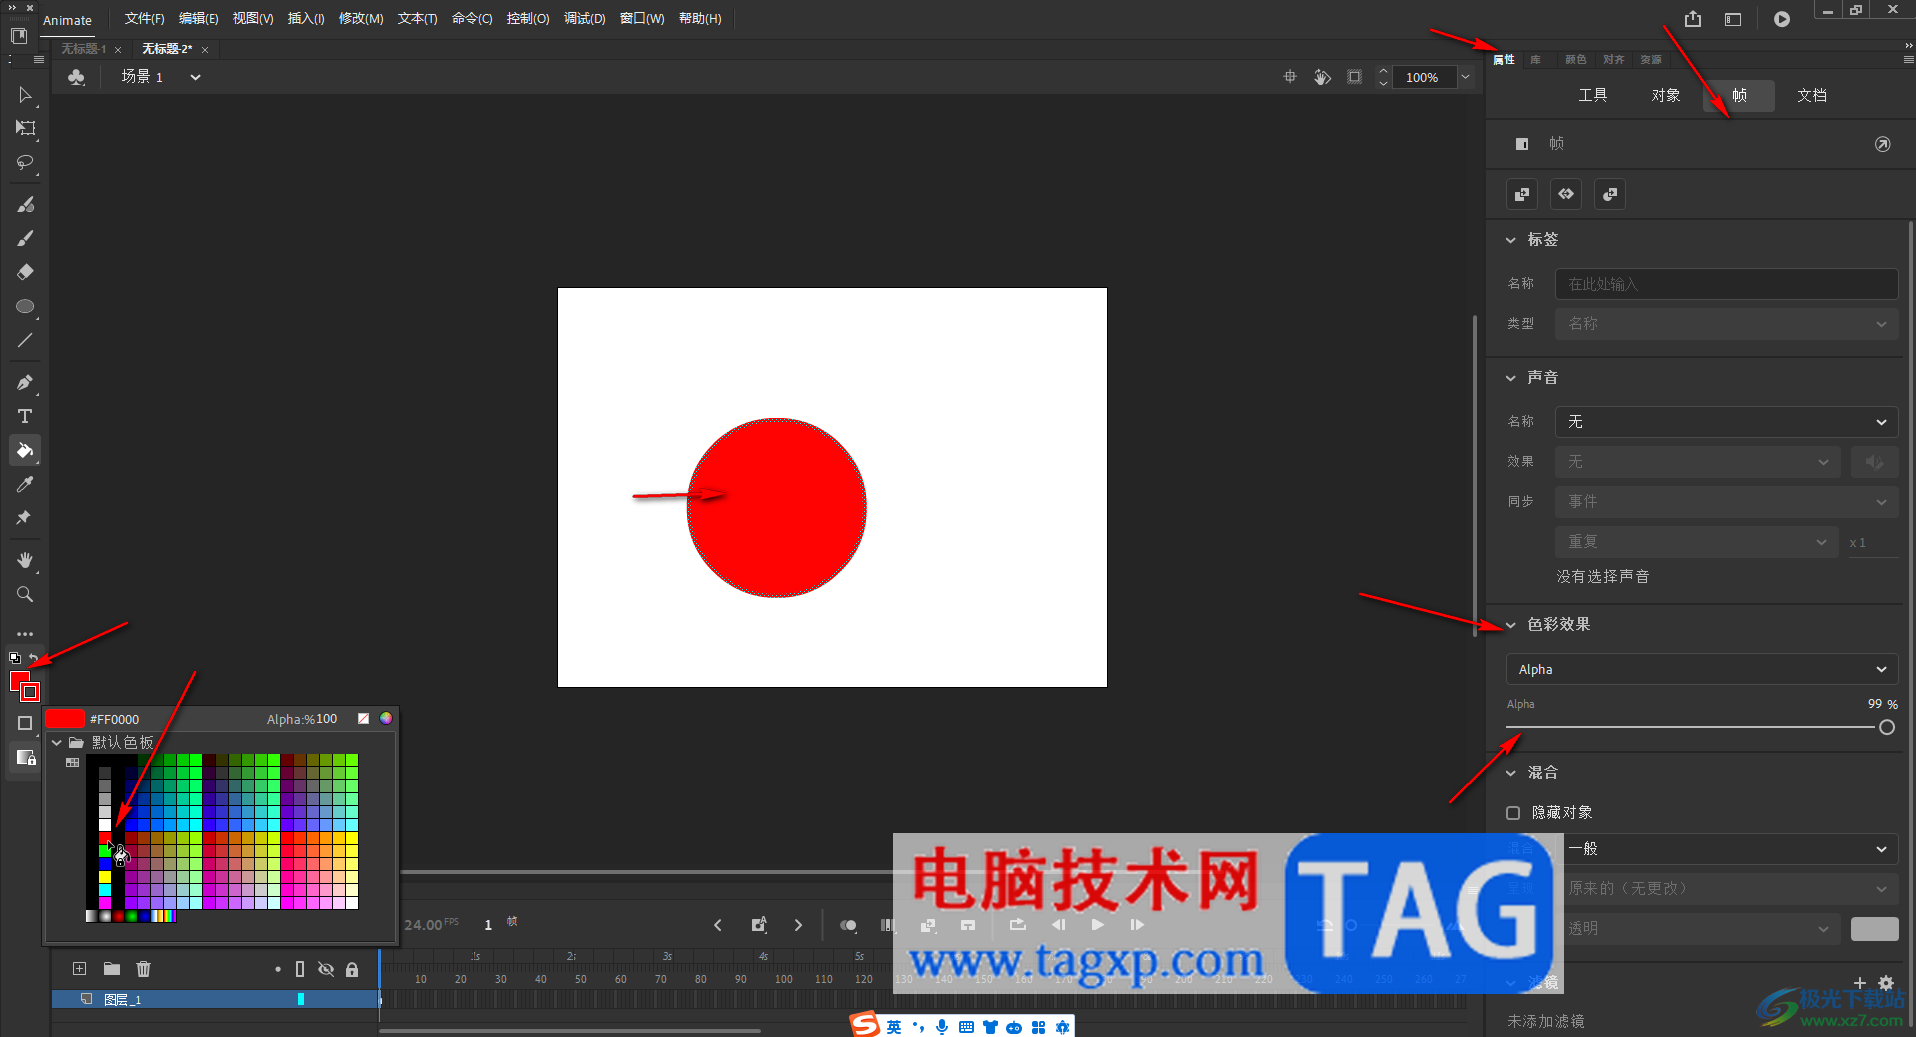Screen dimensions: 1916x1037
Task: Switch to the 文档 properties tab
Action: pyautogui.click(x=1812, y=96)
